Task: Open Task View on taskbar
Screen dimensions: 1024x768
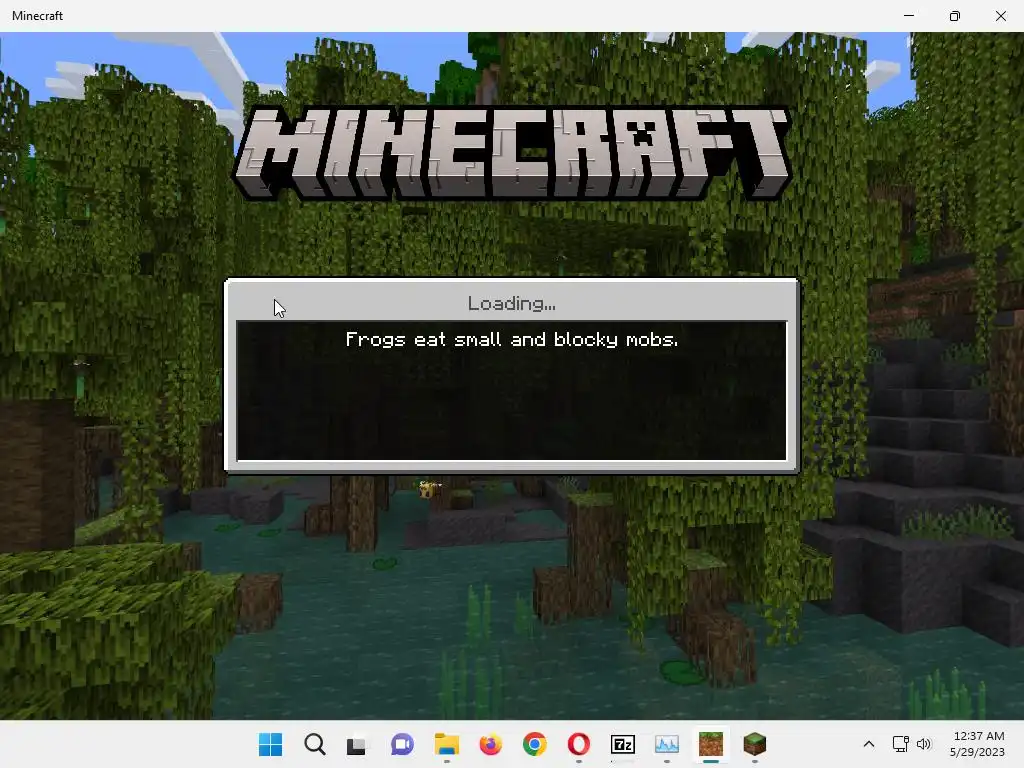Action: (x=358, y=744)
